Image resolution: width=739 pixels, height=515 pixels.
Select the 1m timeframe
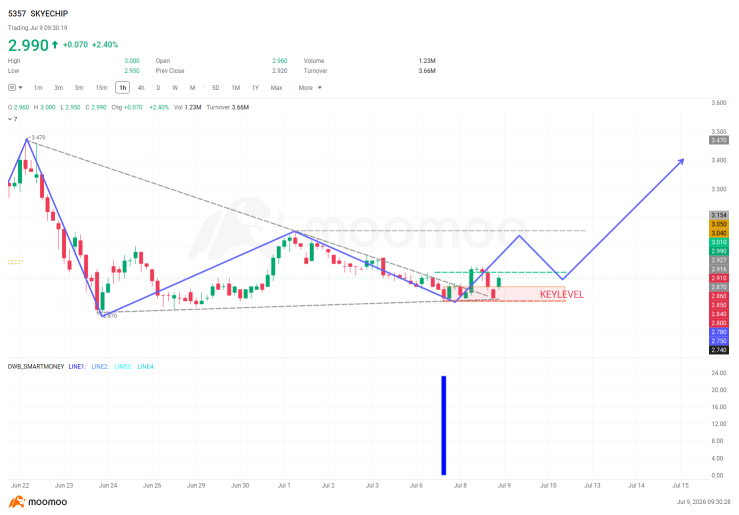[x=38, y=88]
